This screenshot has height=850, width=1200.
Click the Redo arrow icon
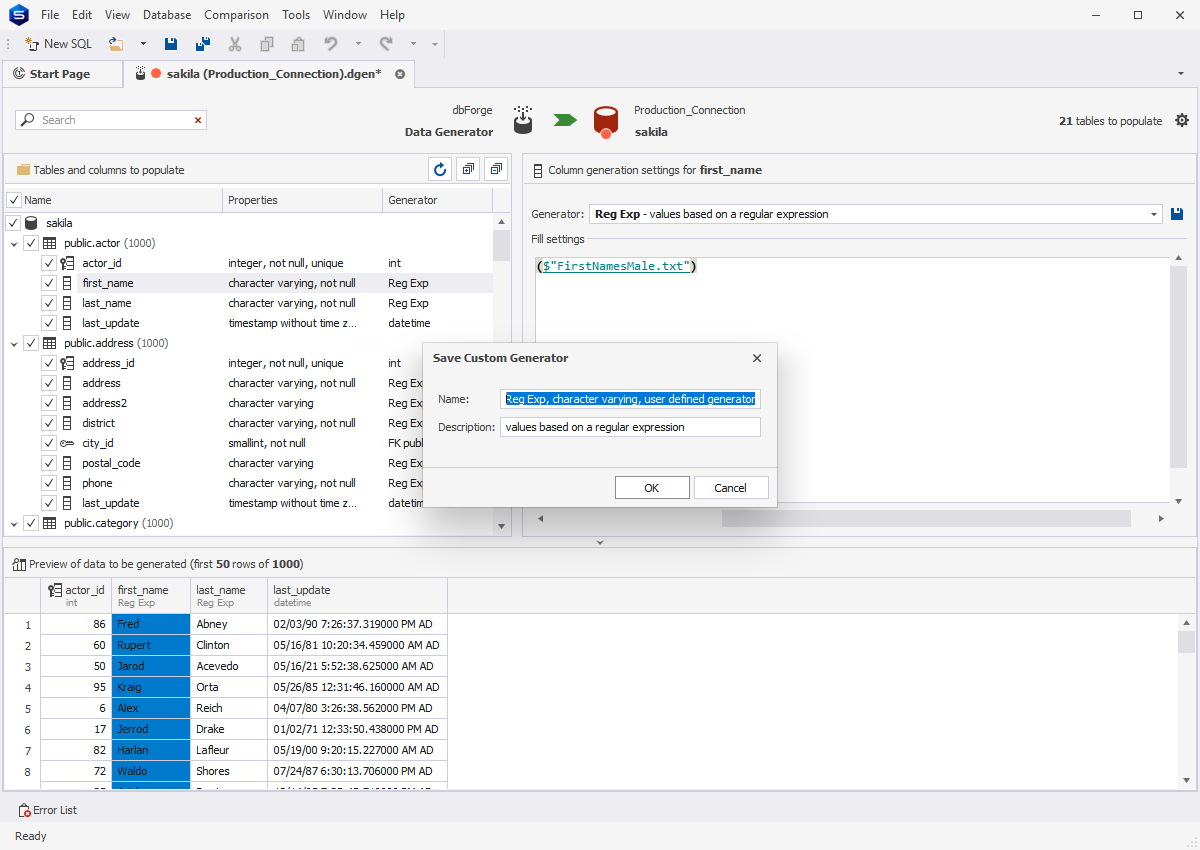point(386,44)
